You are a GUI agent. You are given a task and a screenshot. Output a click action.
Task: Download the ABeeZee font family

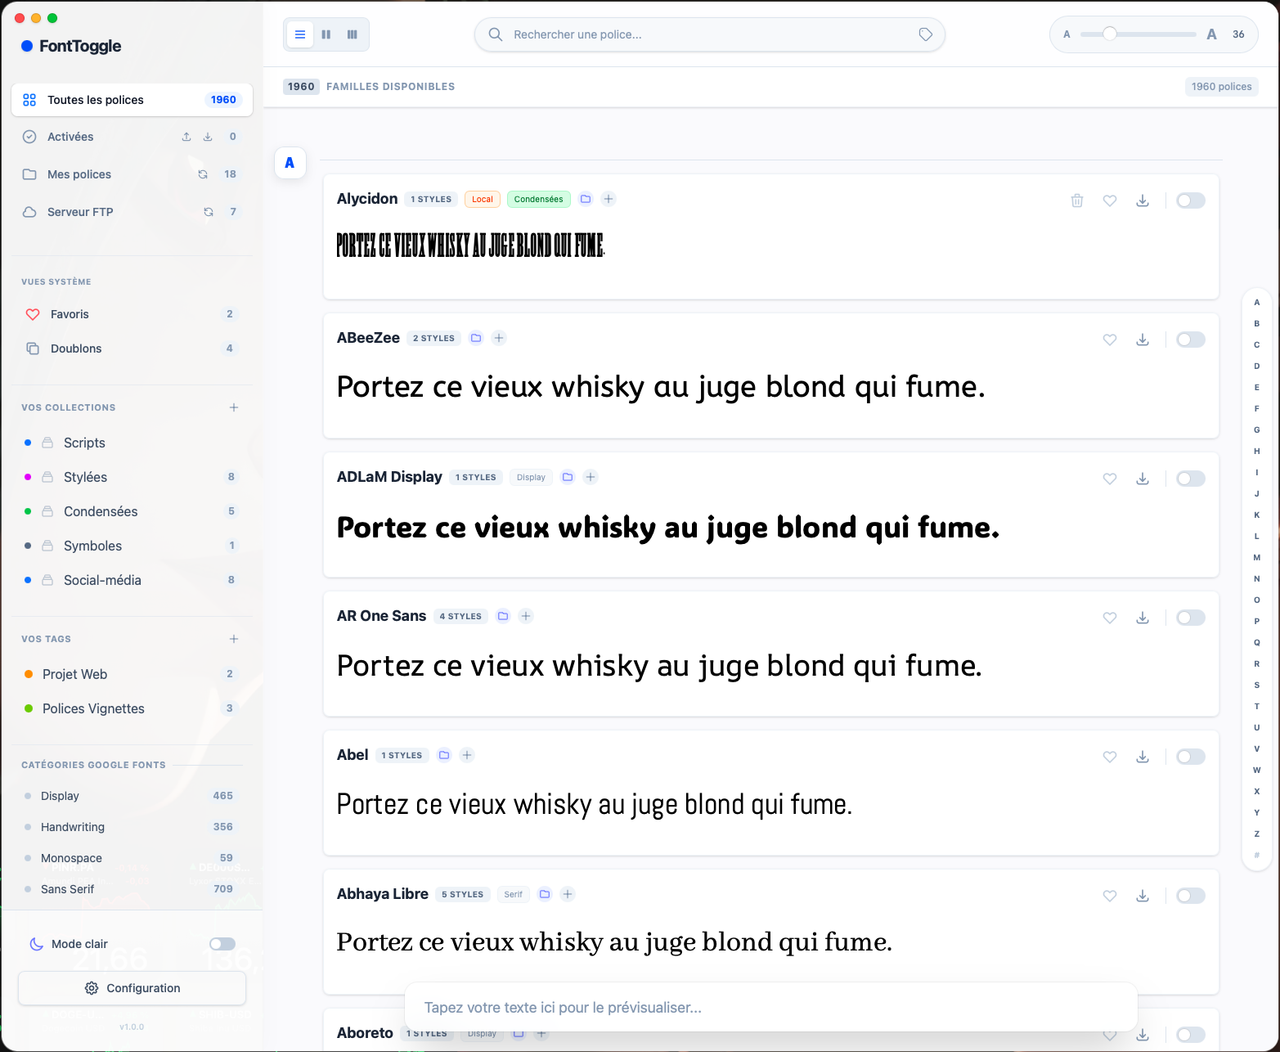click(x=1142, y=339)
